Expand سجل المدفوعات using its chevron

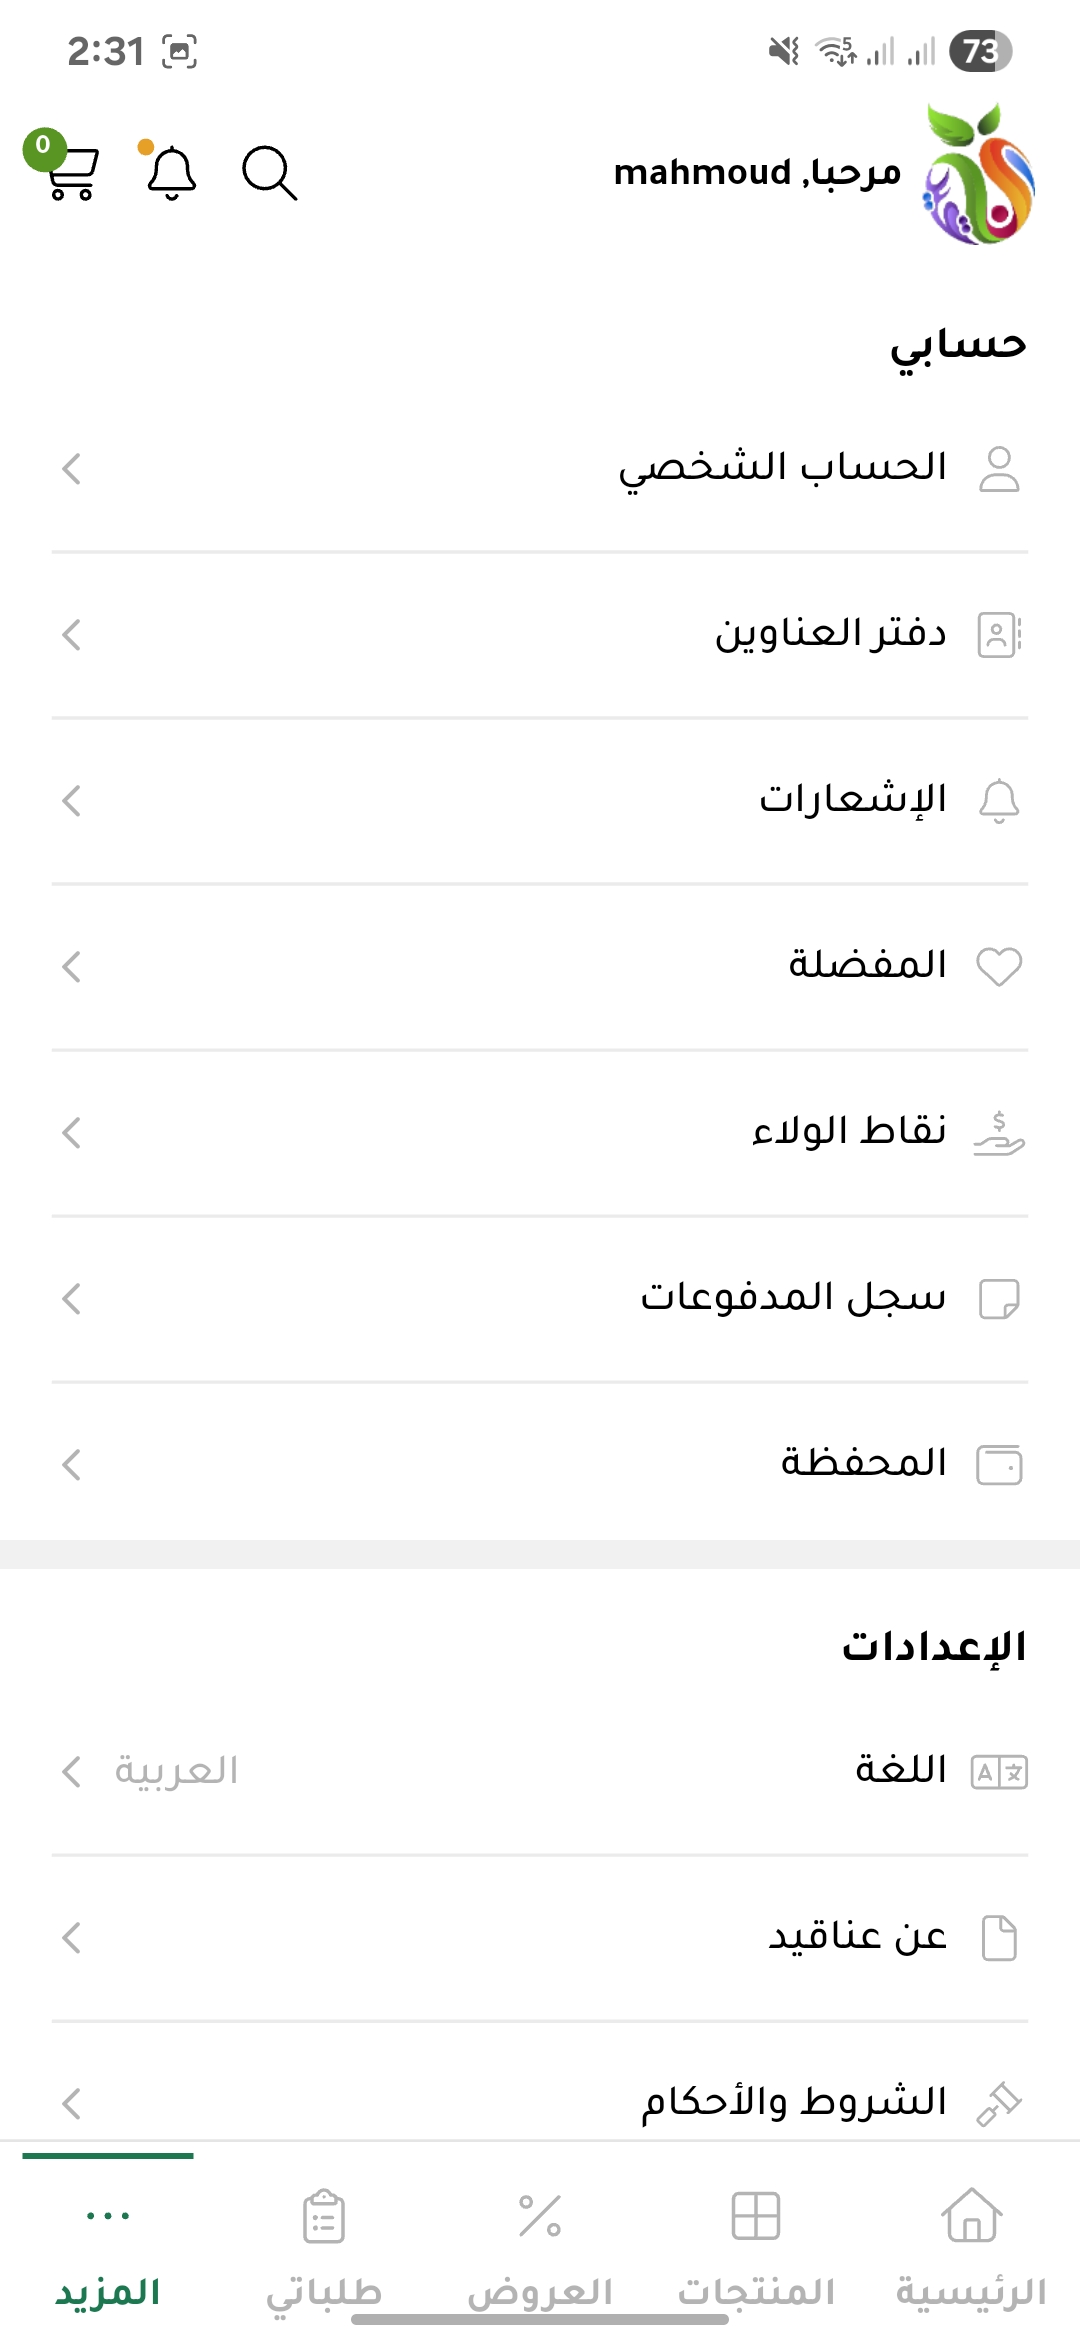point(71,1299)
